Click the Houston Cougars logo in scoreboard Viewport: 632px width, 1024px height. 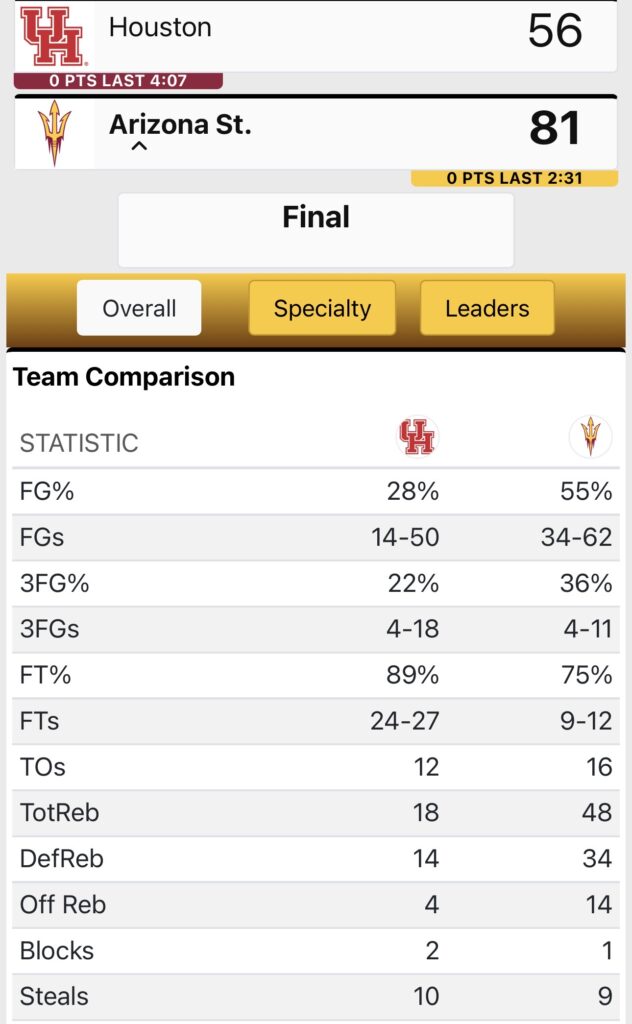(53, 35)
